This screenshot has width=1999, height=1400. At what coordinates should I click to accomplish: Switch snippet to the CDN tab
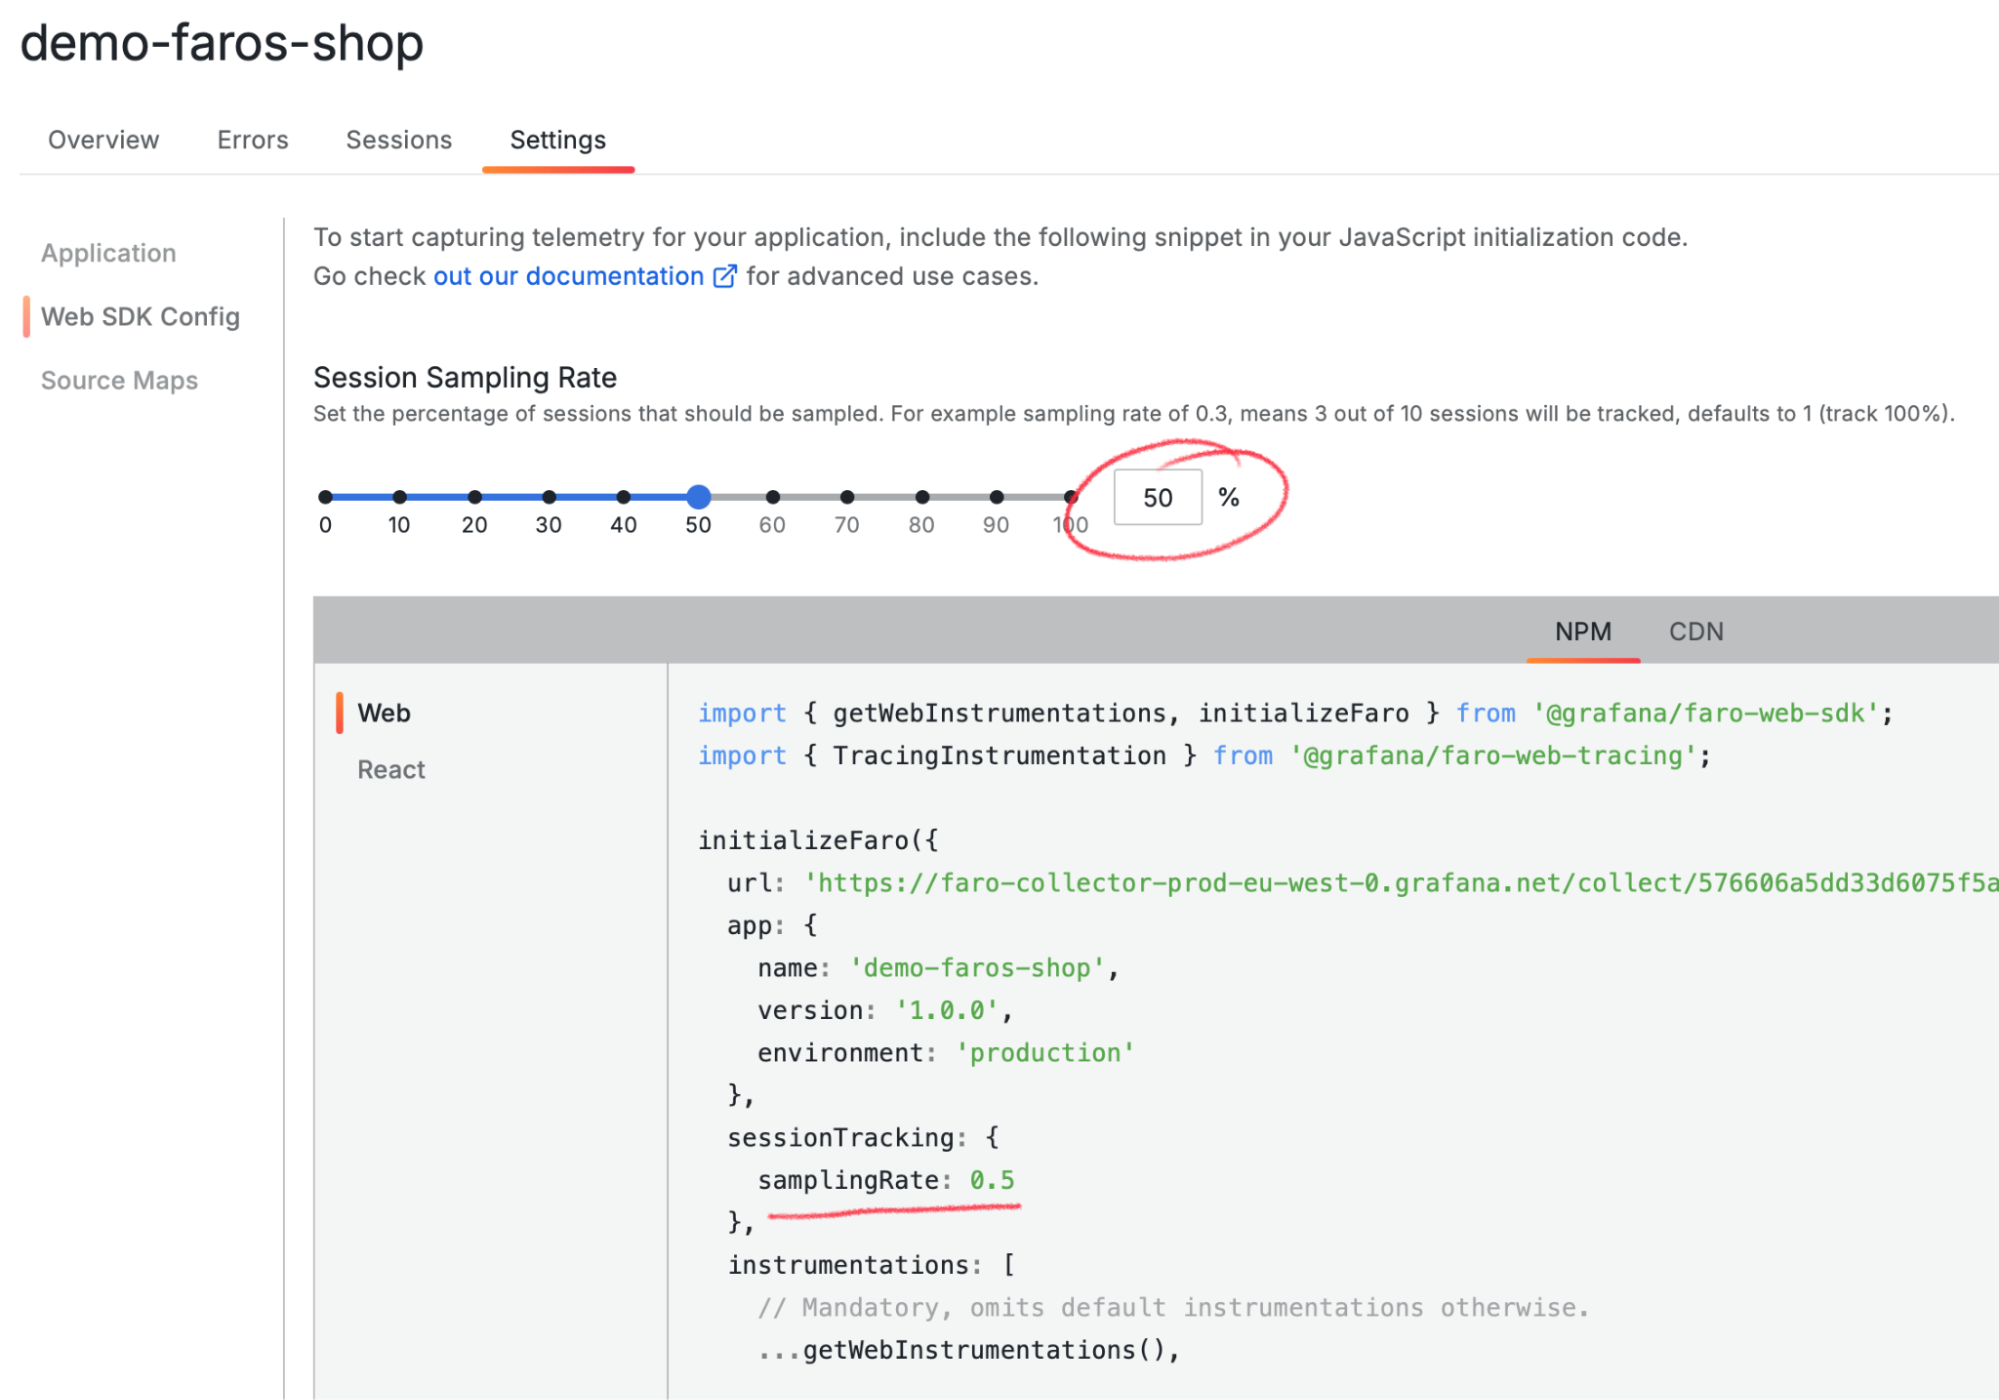tap(1695, 632)
